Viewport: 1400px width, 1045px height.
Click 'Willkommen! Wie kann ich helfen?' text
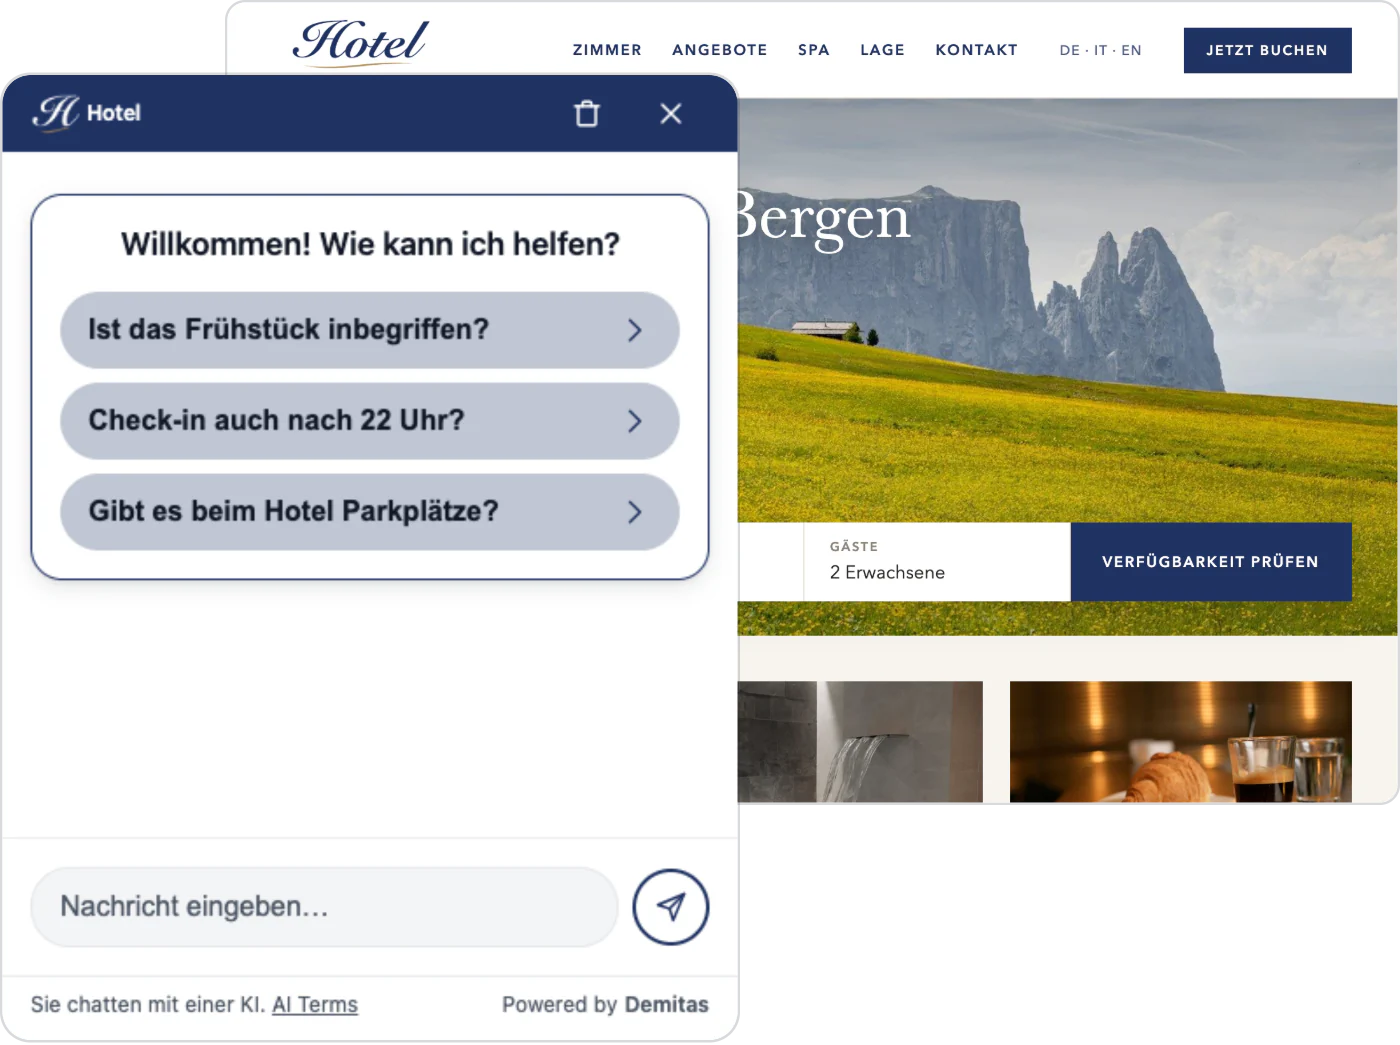pyautogui.click(x=370, y=244)
